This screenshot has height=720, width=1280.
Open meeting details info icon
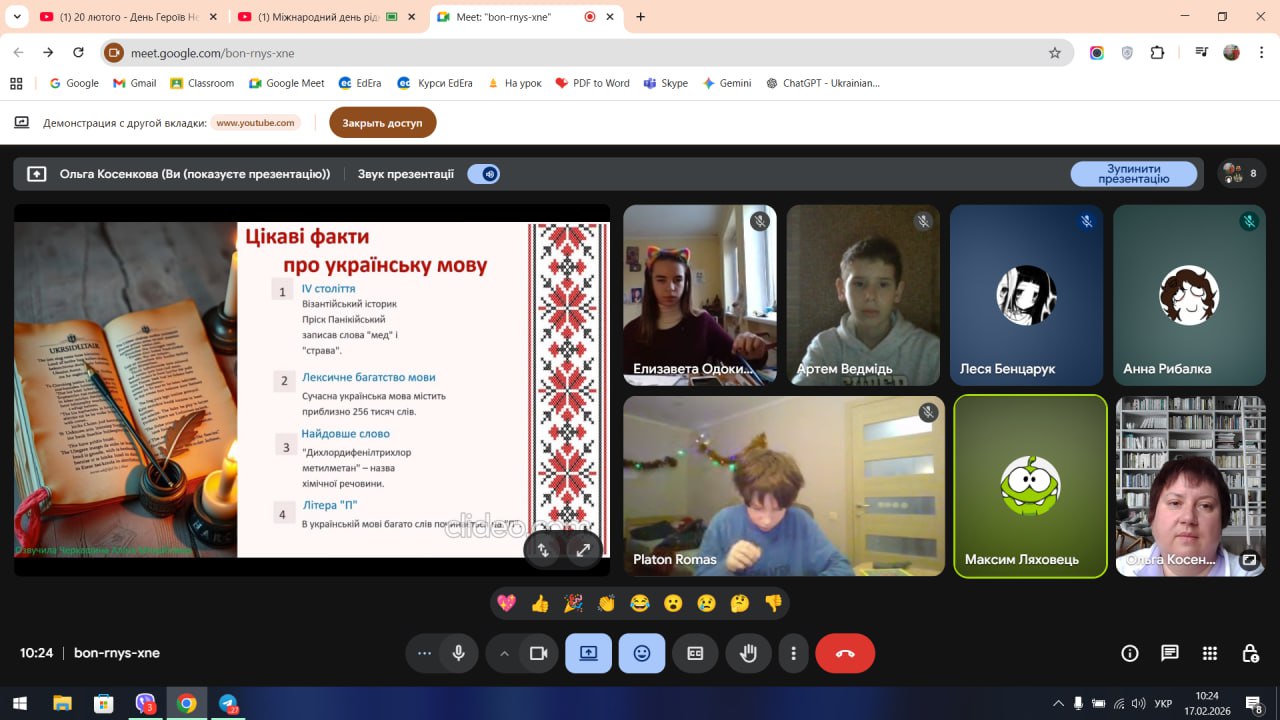[1129, 653]
